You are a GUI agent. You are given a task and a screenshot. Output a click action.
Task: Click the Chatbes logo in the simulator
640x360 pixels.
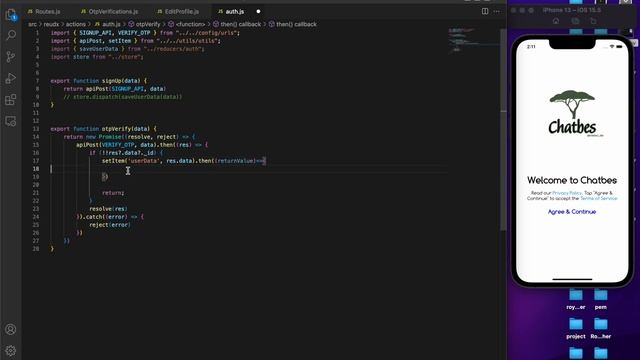coord(572,113)
